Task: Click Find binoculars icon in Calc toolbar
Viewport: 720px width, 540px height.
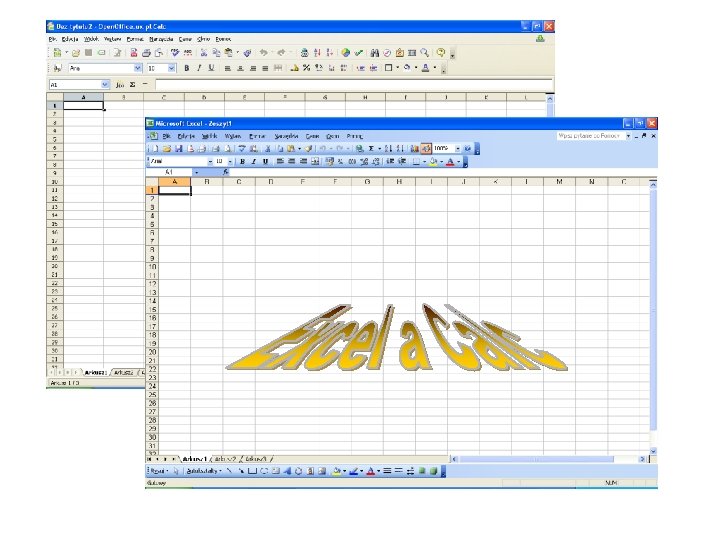Action: pyautogui.click(x=375, y=53)
